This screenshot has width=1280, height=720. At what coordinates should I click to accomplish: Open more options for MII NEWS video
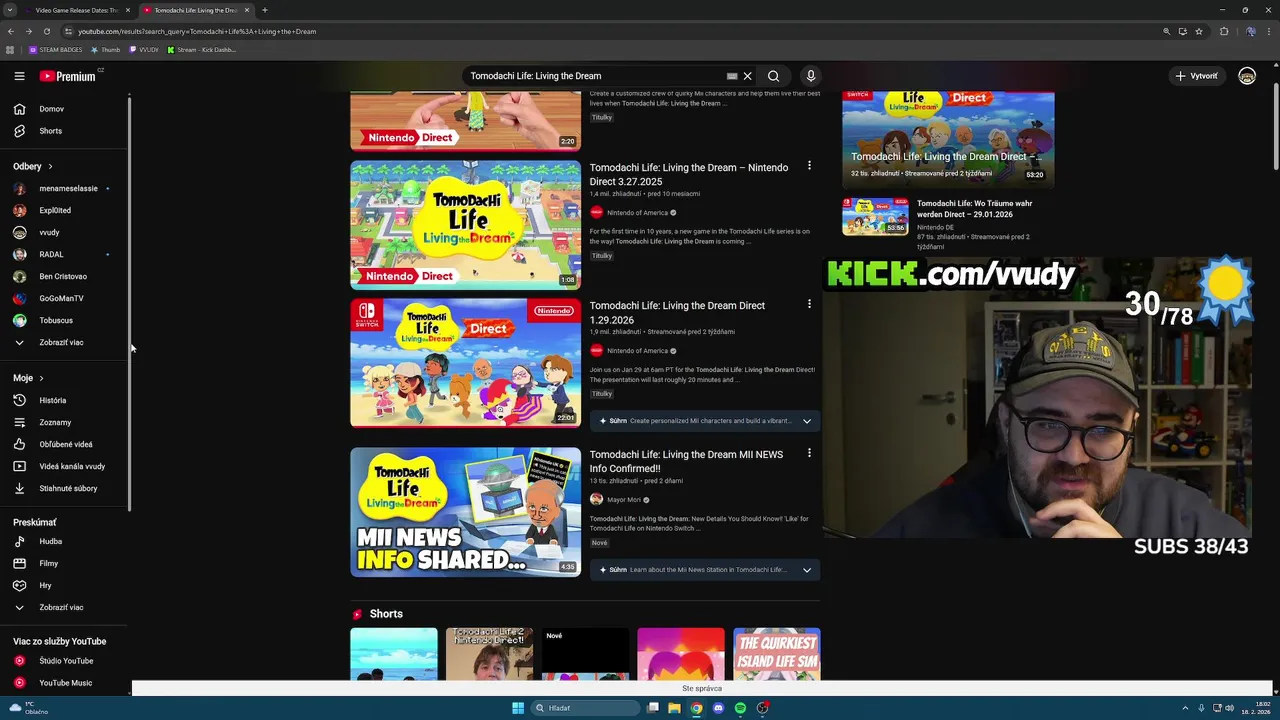809,453
